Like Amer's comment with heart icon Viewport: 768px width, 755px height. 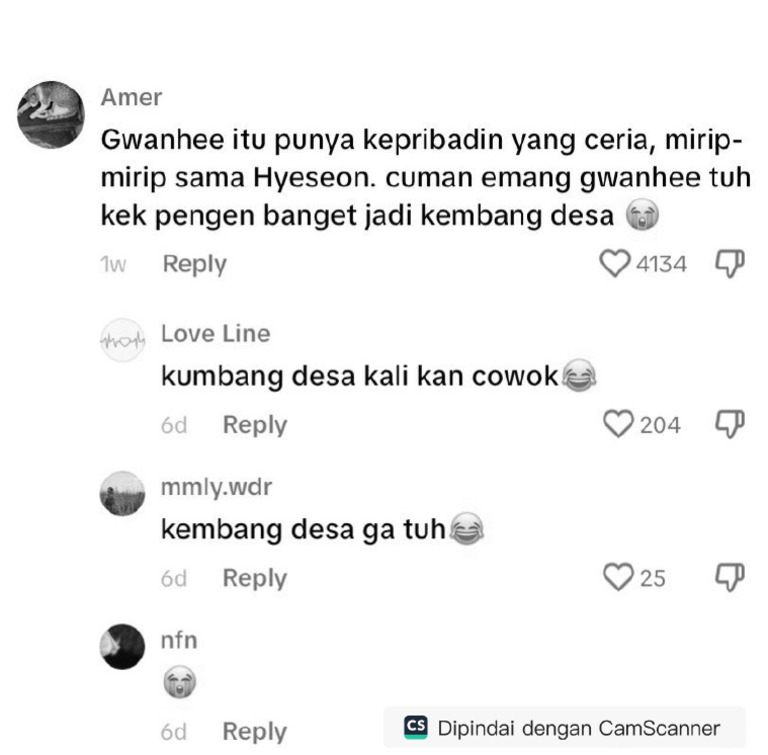(615, 264)
